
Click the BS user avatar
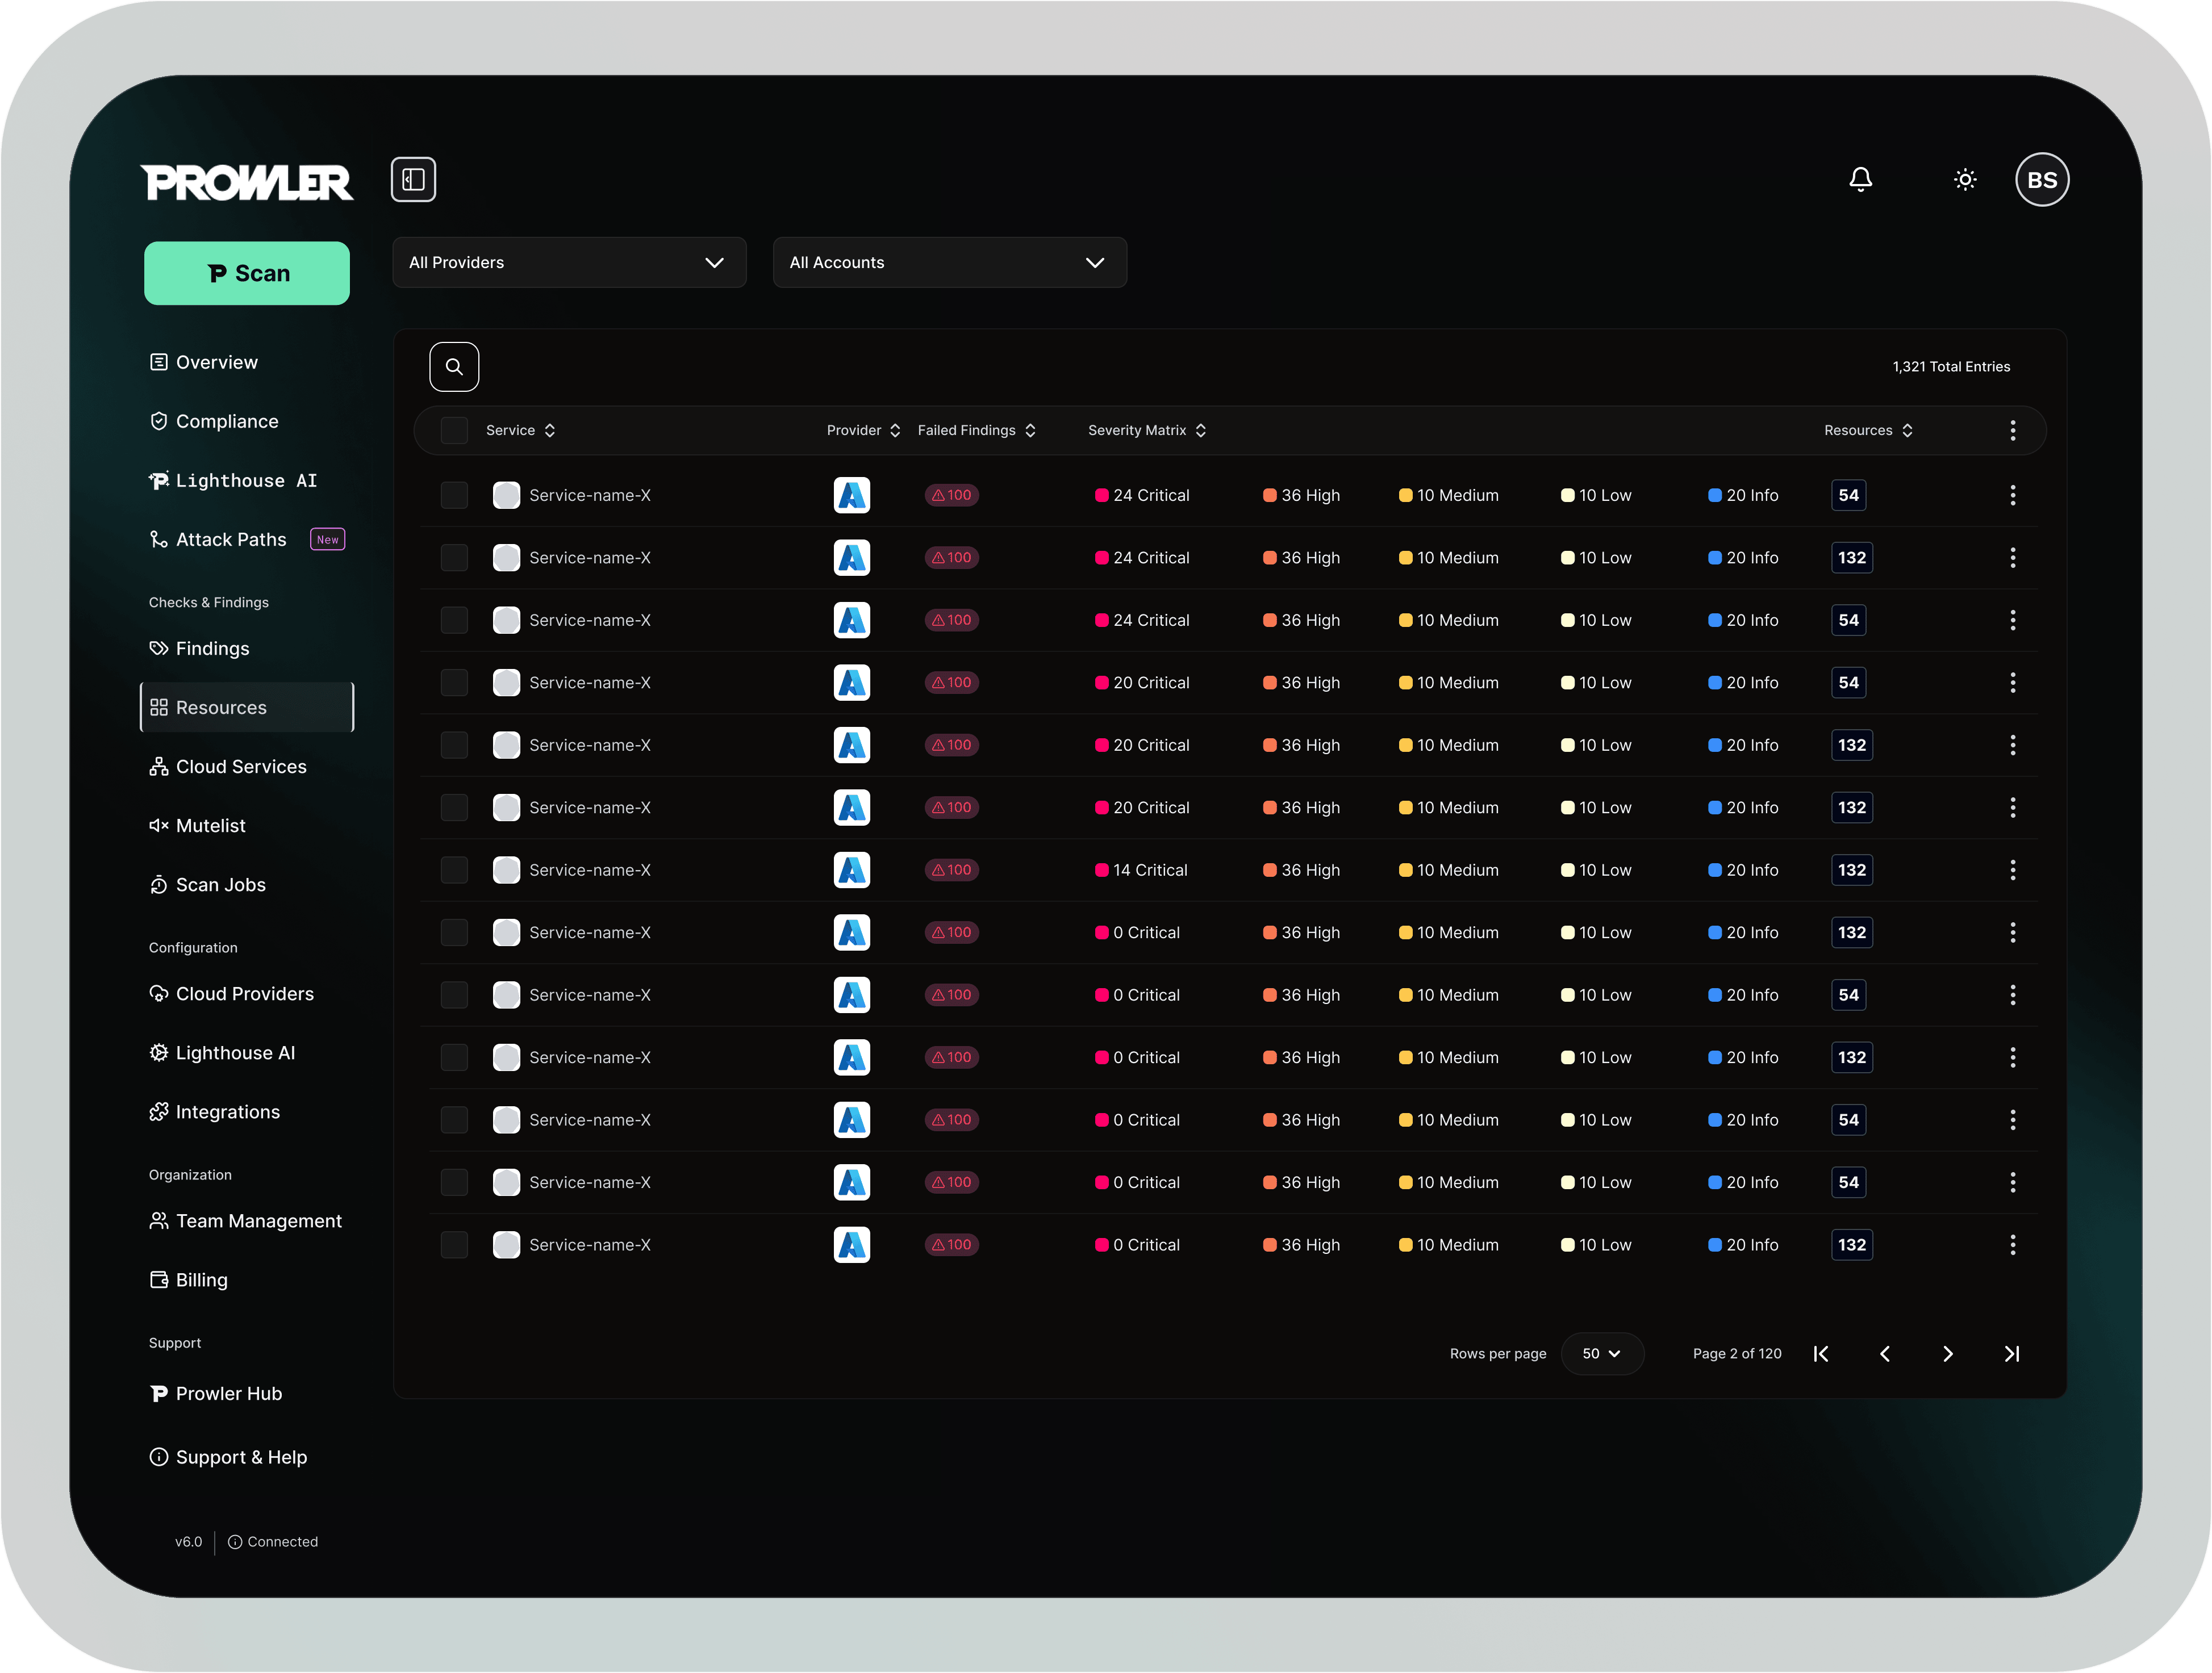click(2042, 180)
